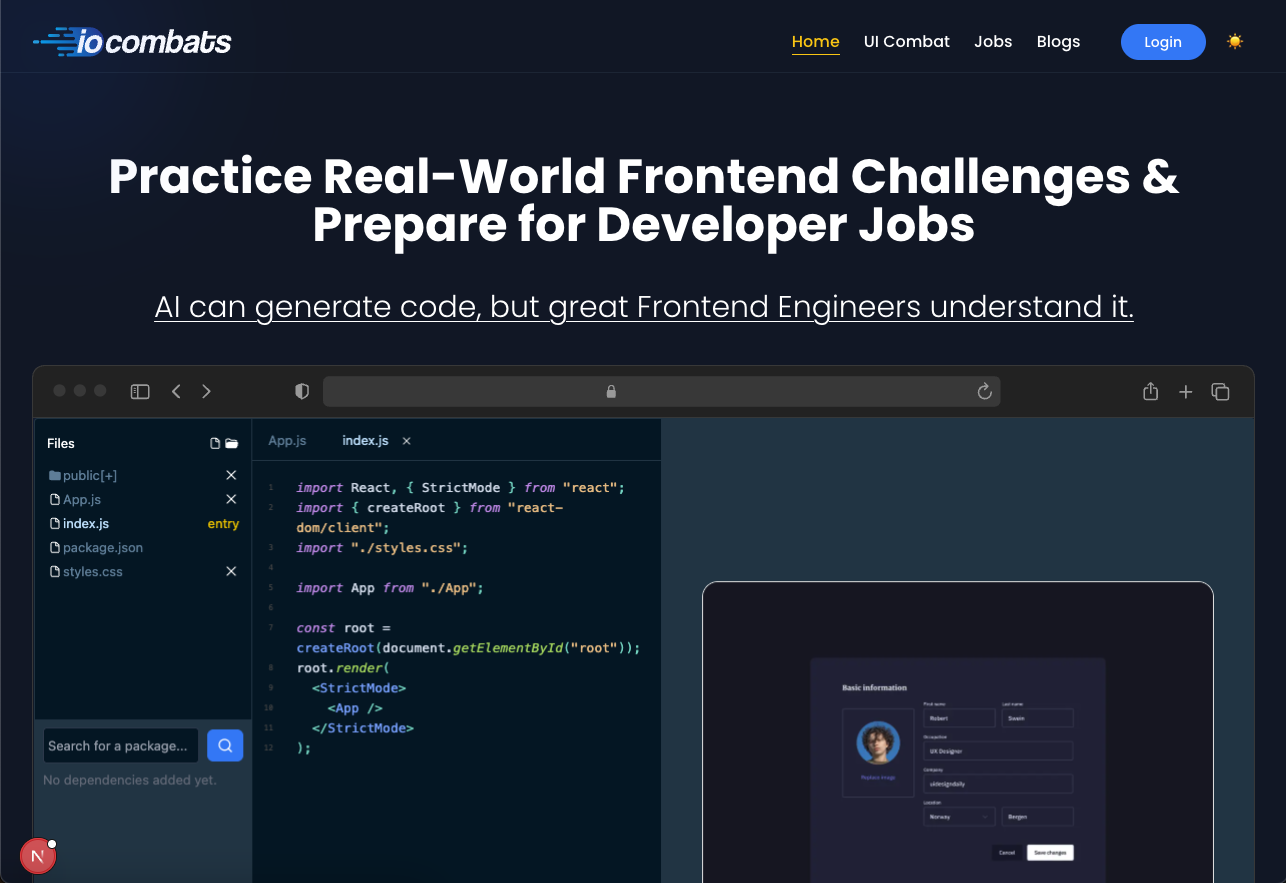The width and height of the screenshot is (1286, 883).
Task: Remove styles.css using its X control
Action: pos(231,571)
